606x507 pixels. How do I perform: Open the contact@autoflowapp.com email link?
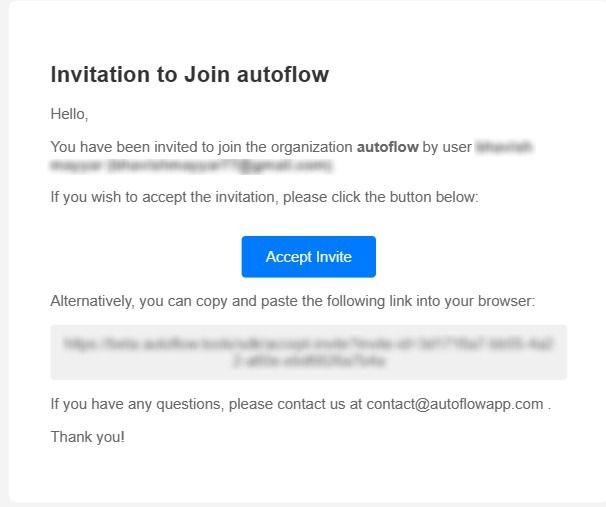pyautogui.click(x=455, y=404)
